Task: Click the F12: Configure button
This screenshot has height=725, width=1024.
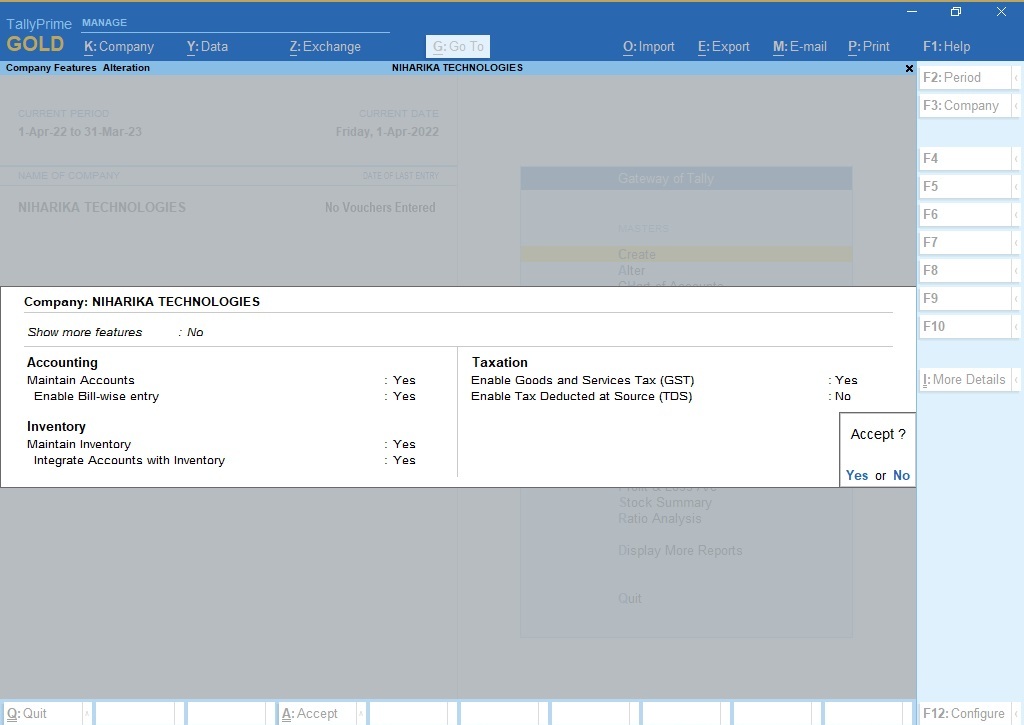Action: point(965,713)
